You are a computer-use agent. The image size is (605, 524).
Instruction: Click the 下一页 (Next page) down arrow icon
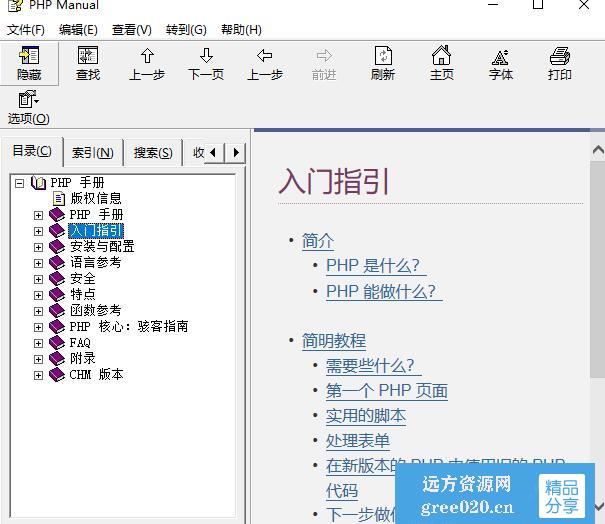point(206,62)
